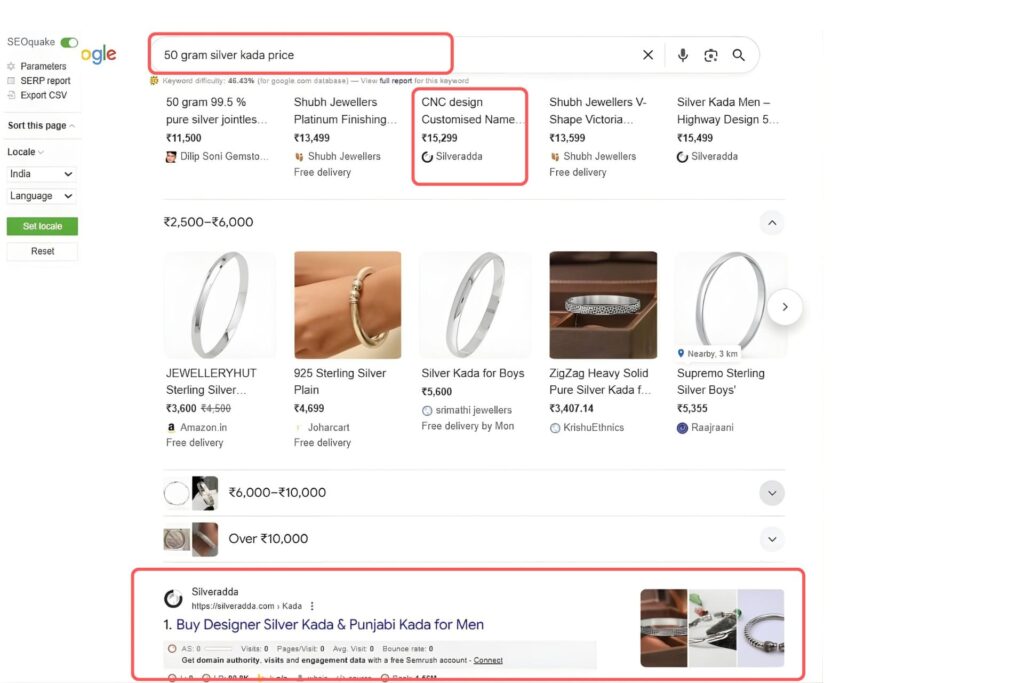This screenshot has width=1024, height=683.
Task: Open the Language selection dropdown
Action: 42,196
